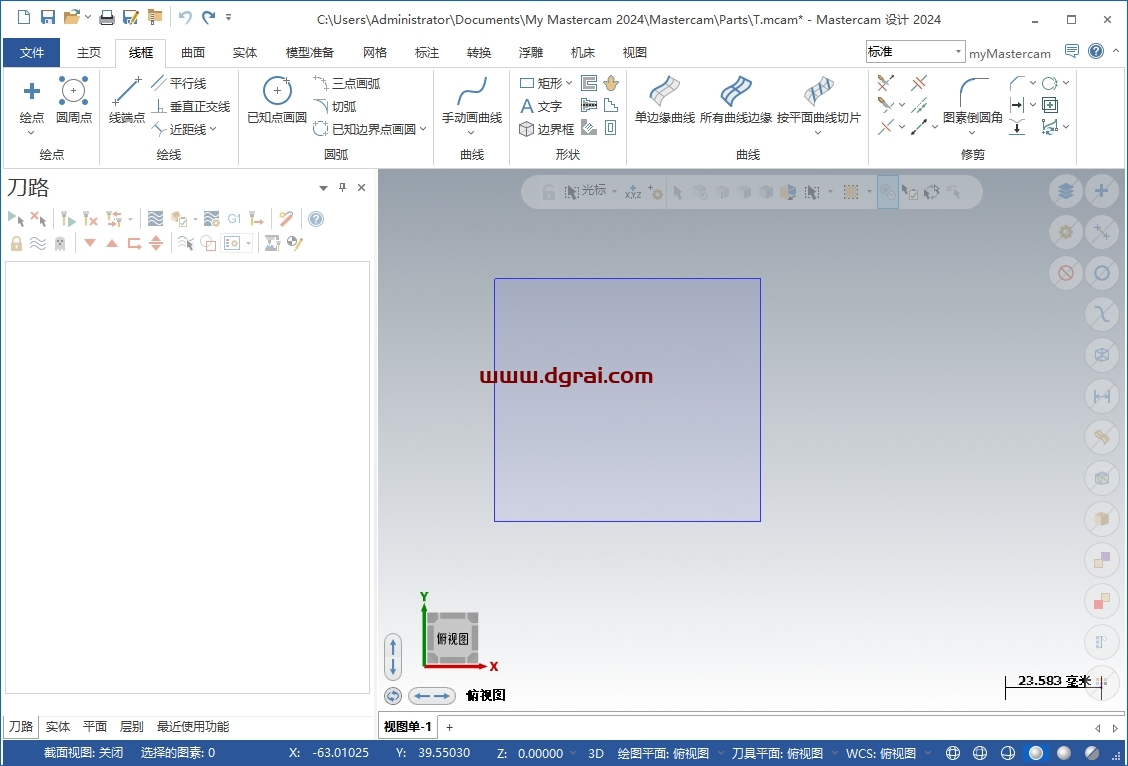Viewport: 1128px width, 766px height.
Task: Toggle the highlighted verify selection button
Action: coord(888,192)
